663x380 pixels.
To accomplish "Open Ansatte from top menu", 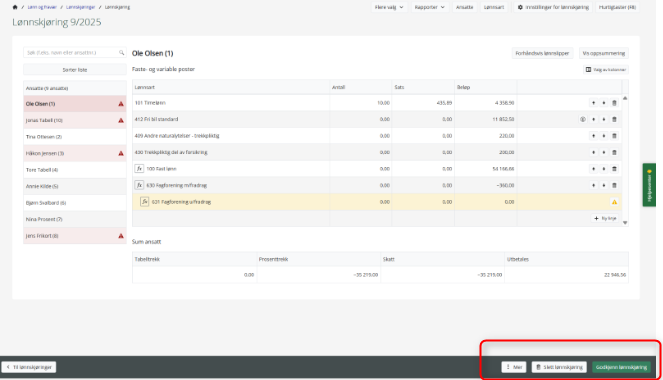I will (x=464, y=7).
